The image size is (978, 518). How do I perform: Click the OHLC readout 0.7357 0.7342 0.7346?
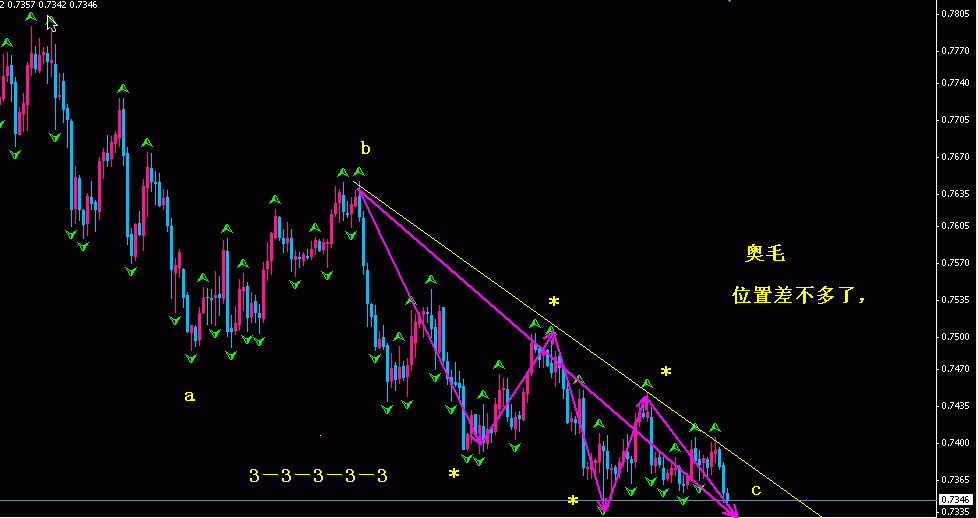tap(53, 4)
